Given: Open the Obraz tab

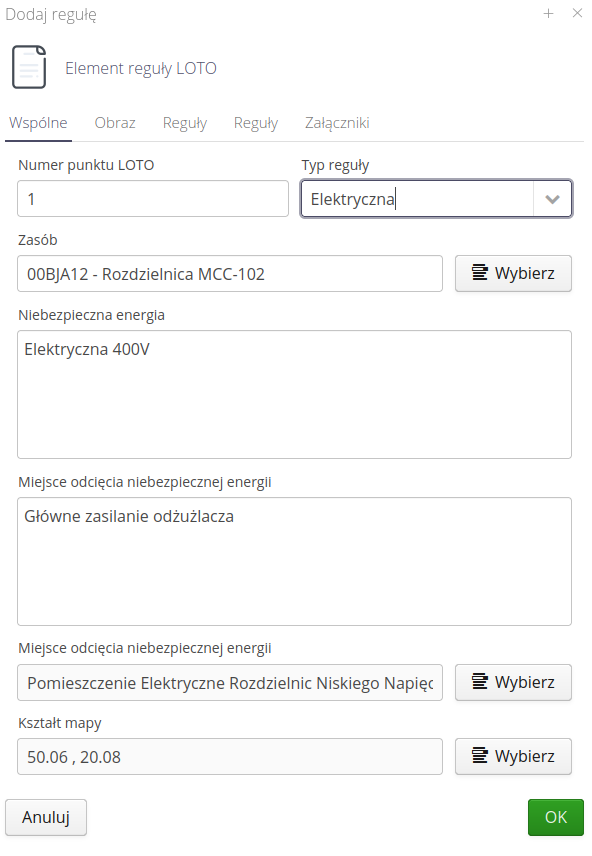Looking at the screenshot, I should [115, 123].
